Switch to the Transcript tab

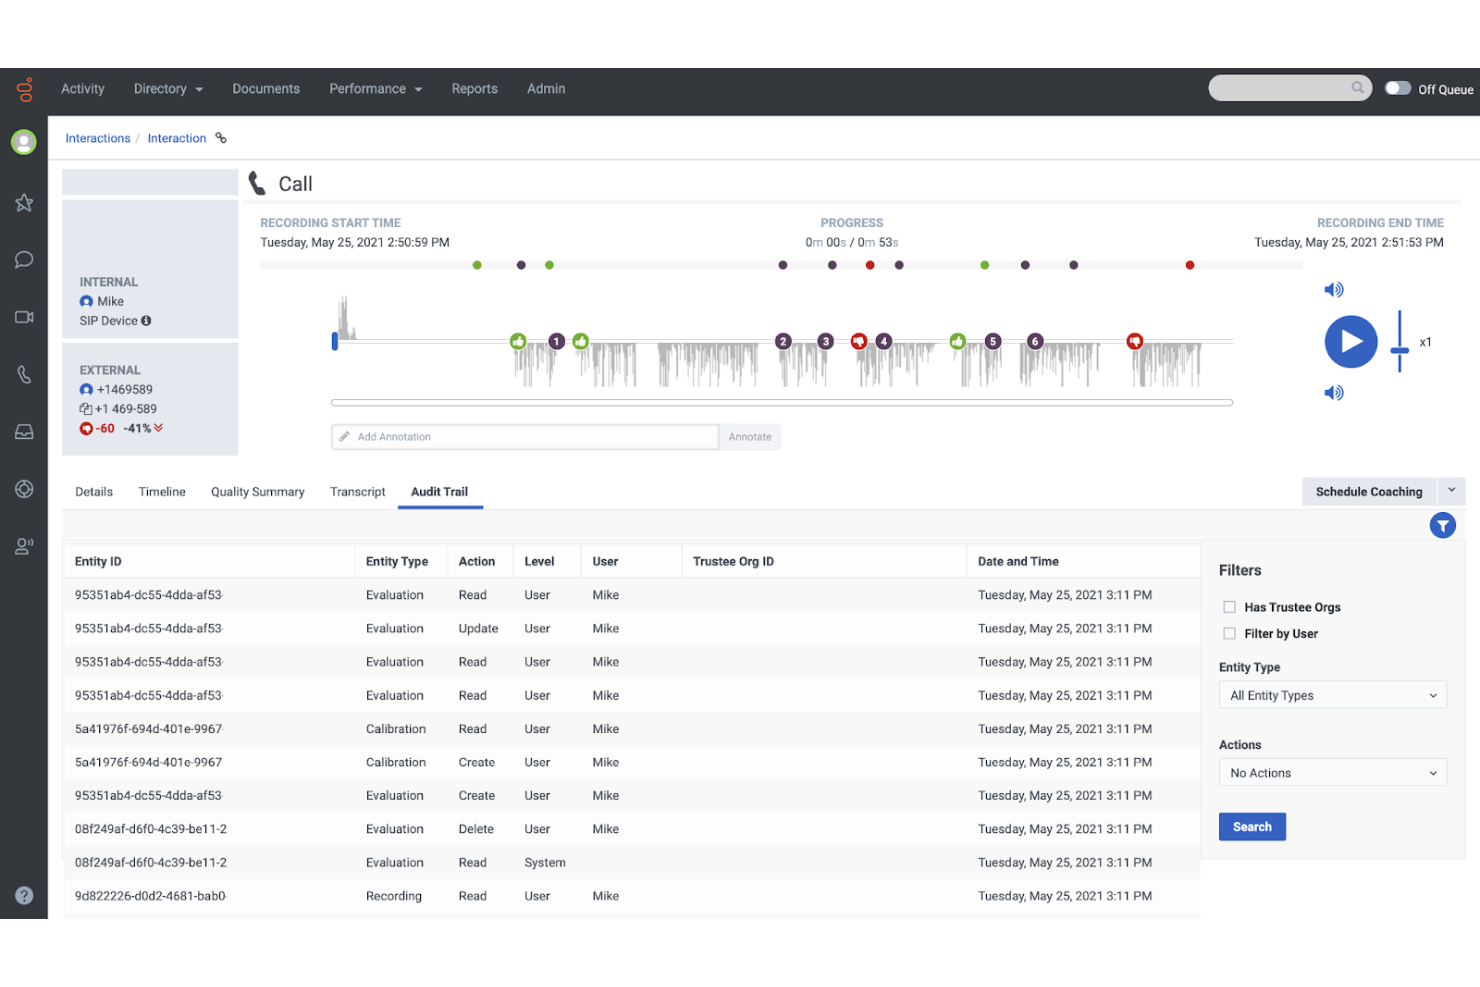357,491
